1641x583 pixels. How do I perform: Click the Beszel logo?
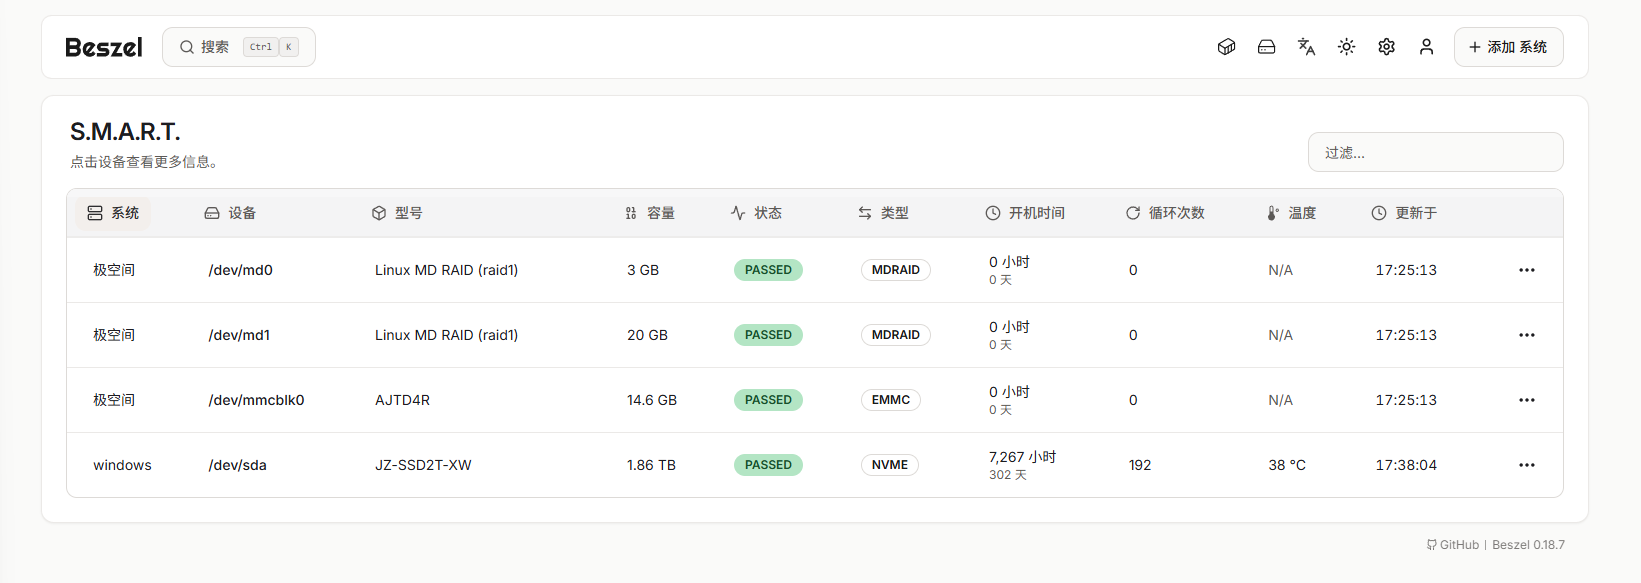(x=104, y=47)
